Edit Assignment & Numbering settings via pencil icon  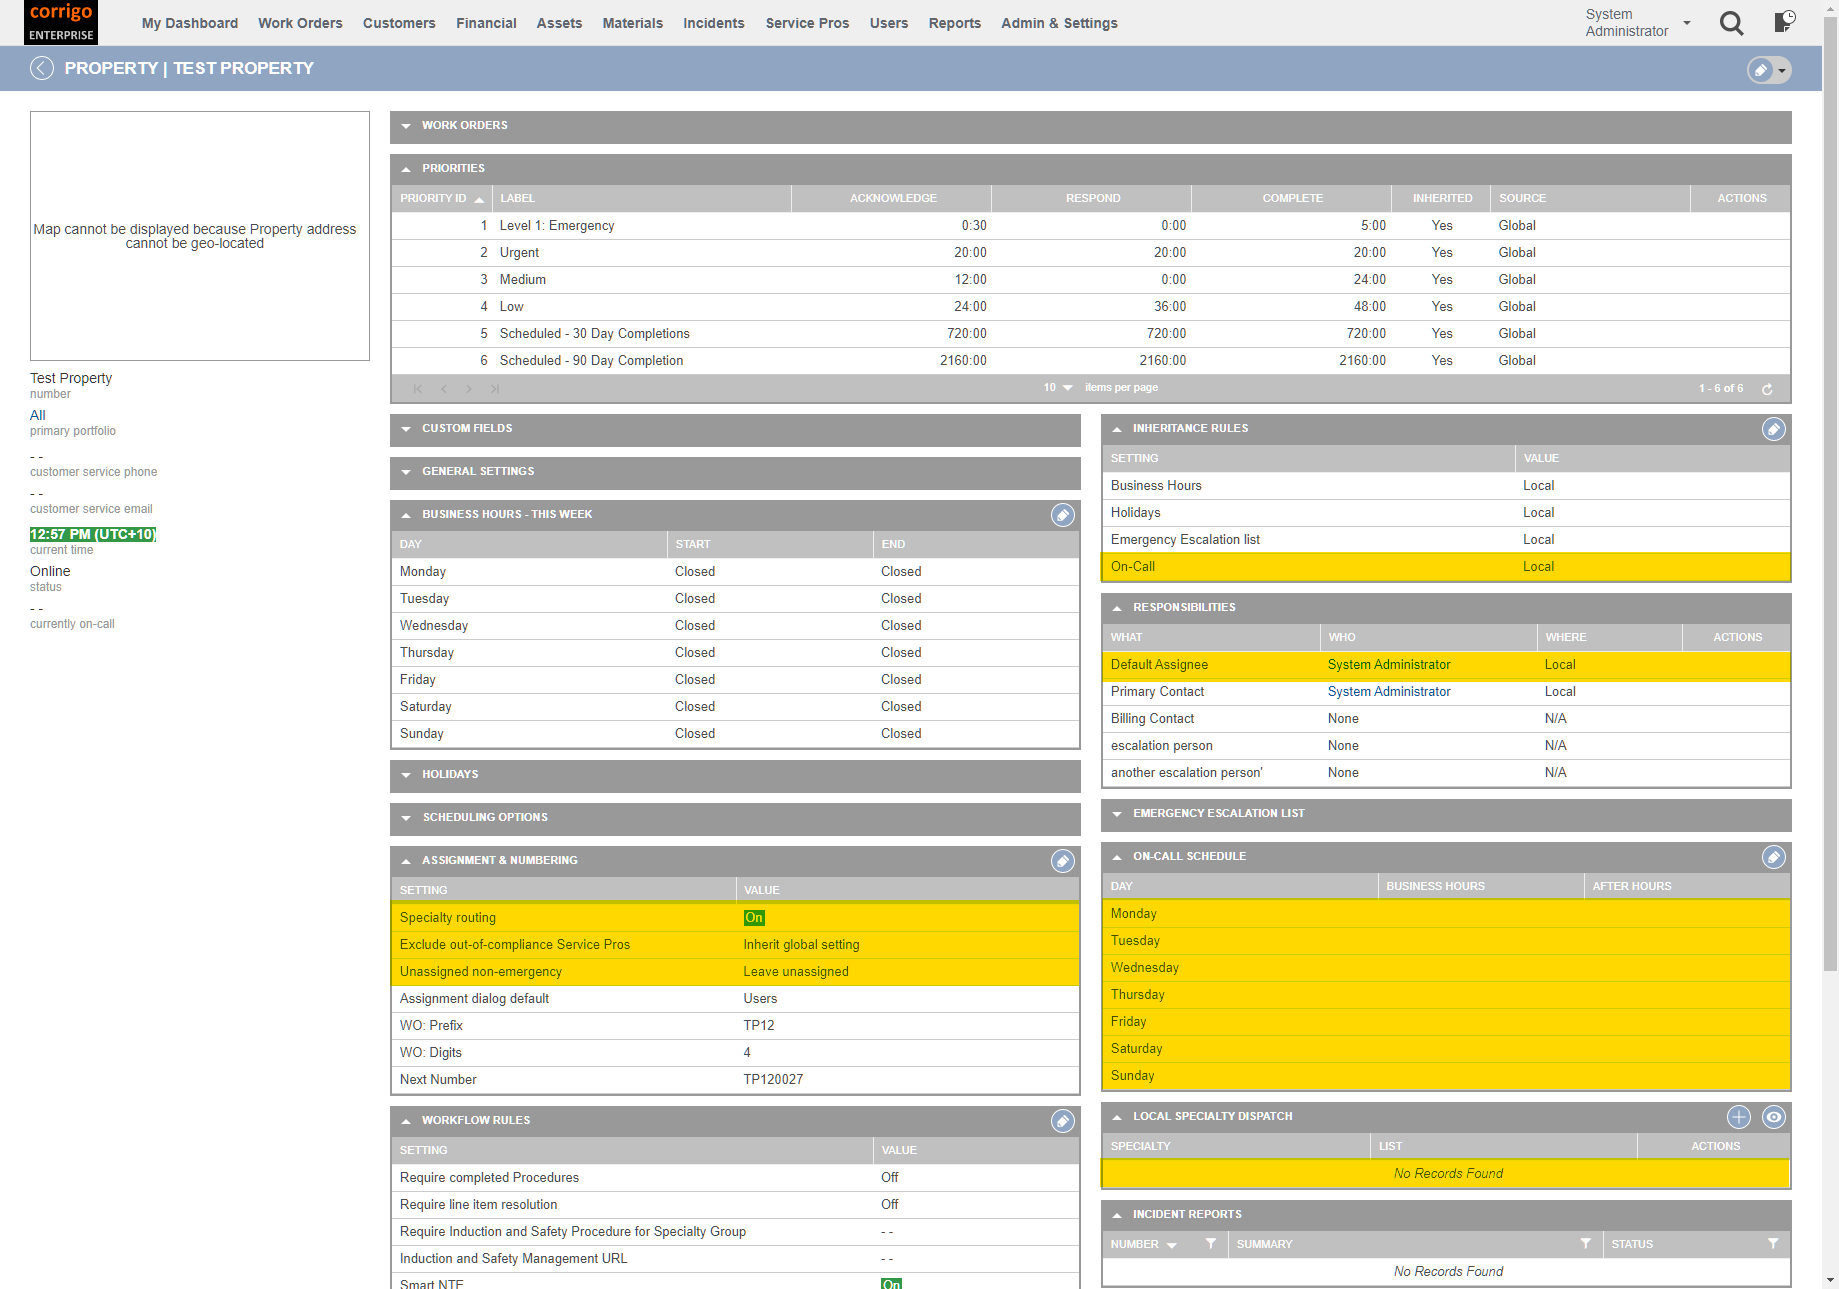click(x=1063, y=861)
